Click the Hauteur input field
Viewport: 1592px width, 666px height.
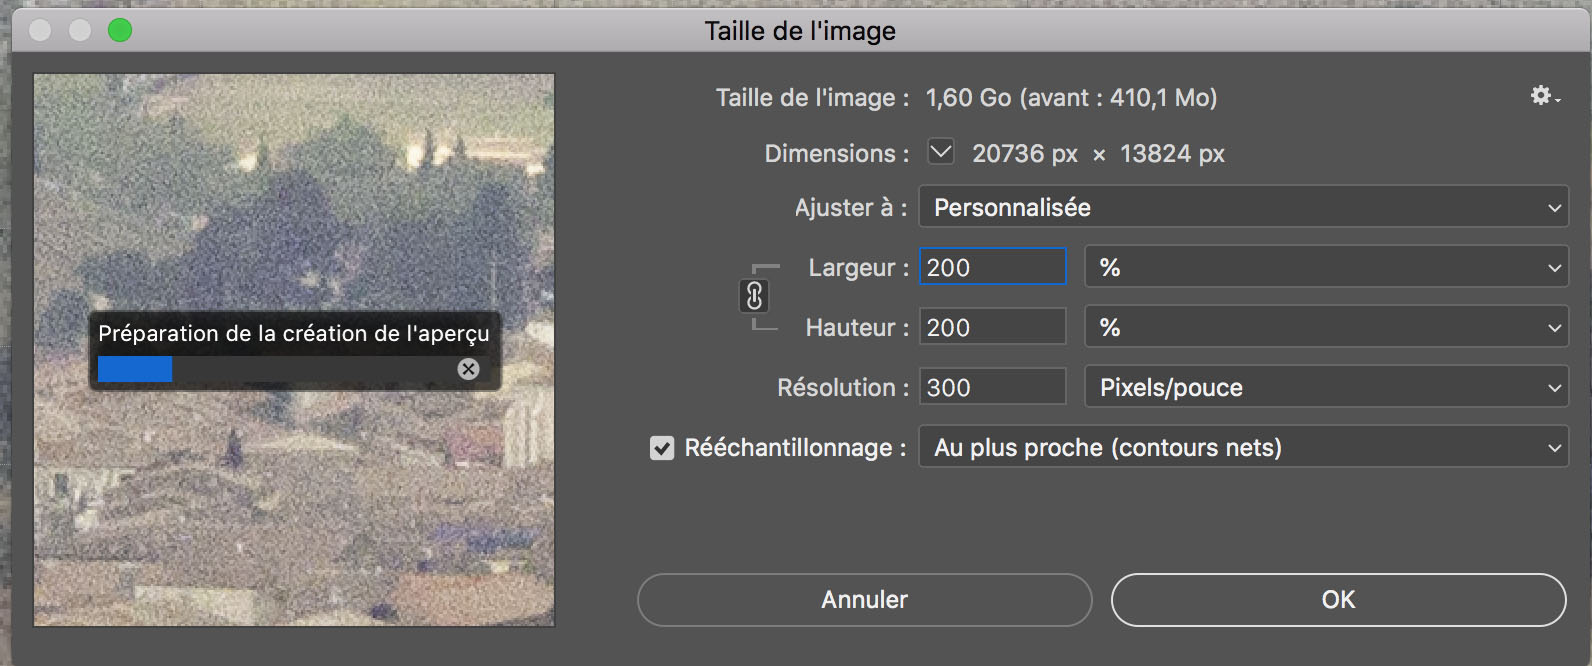click(x=992, y=327)
